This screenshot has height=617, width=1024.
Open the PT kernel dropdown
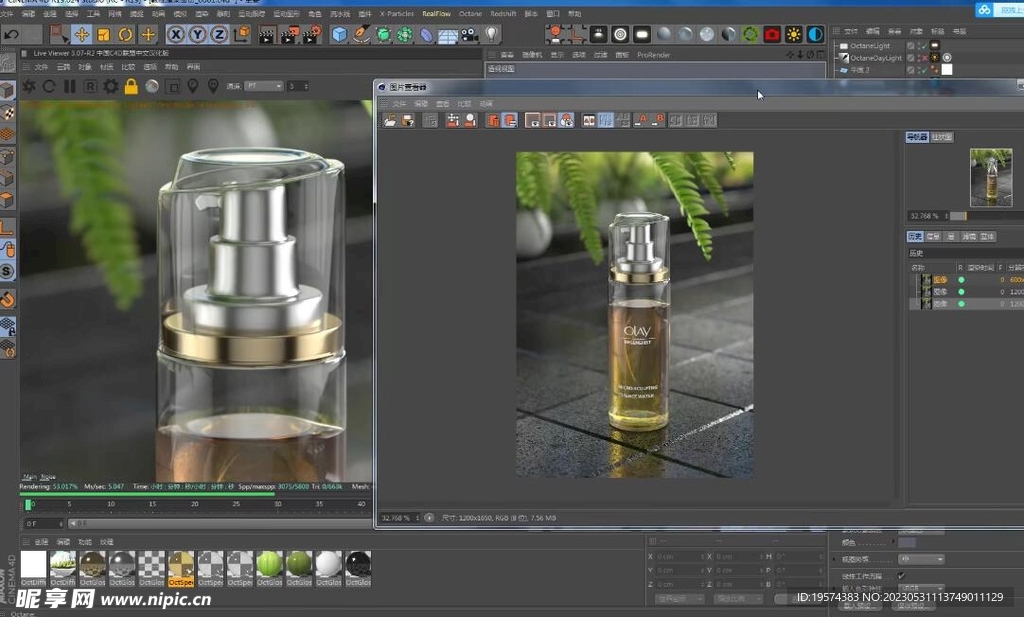point(264,86)
